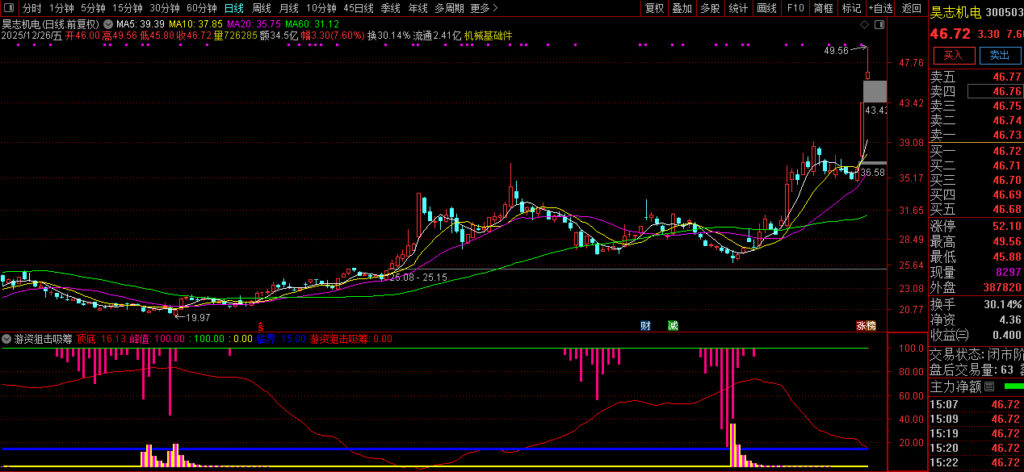
Task: Switch to the 周线 weekly chart tab
Action: coord(261,8)
